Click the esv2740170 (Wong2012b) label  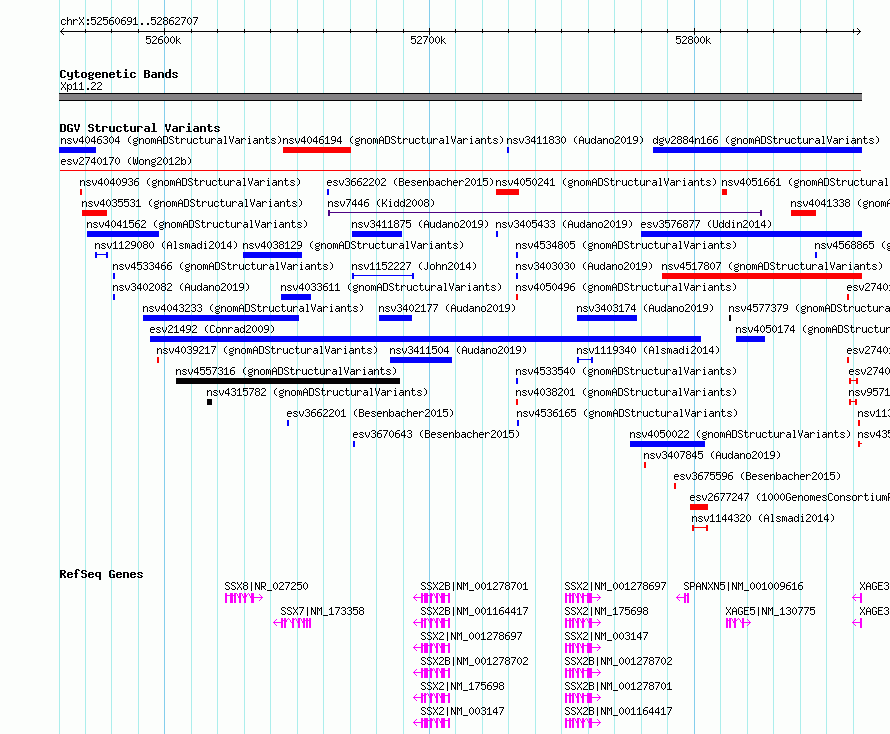pos(126,161)
